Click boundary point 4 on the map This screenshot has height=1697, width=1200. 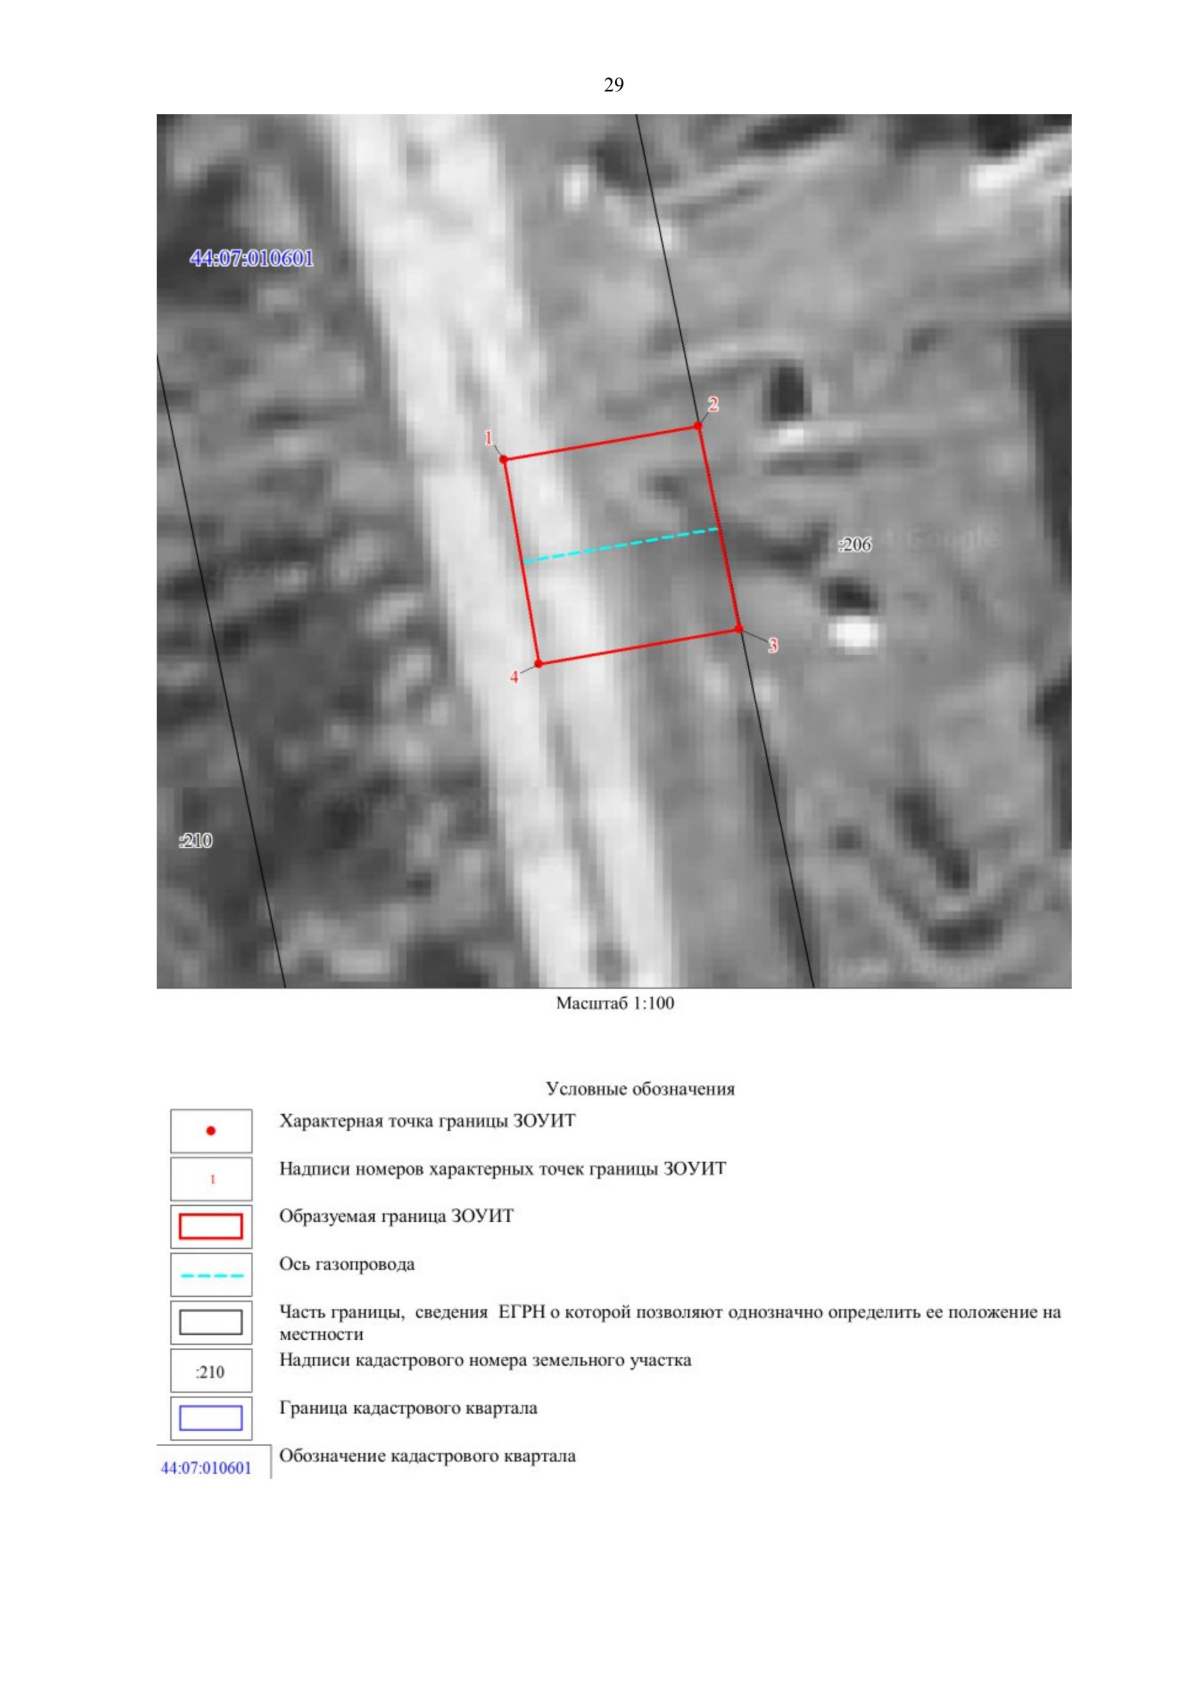(x=539, y=663)
